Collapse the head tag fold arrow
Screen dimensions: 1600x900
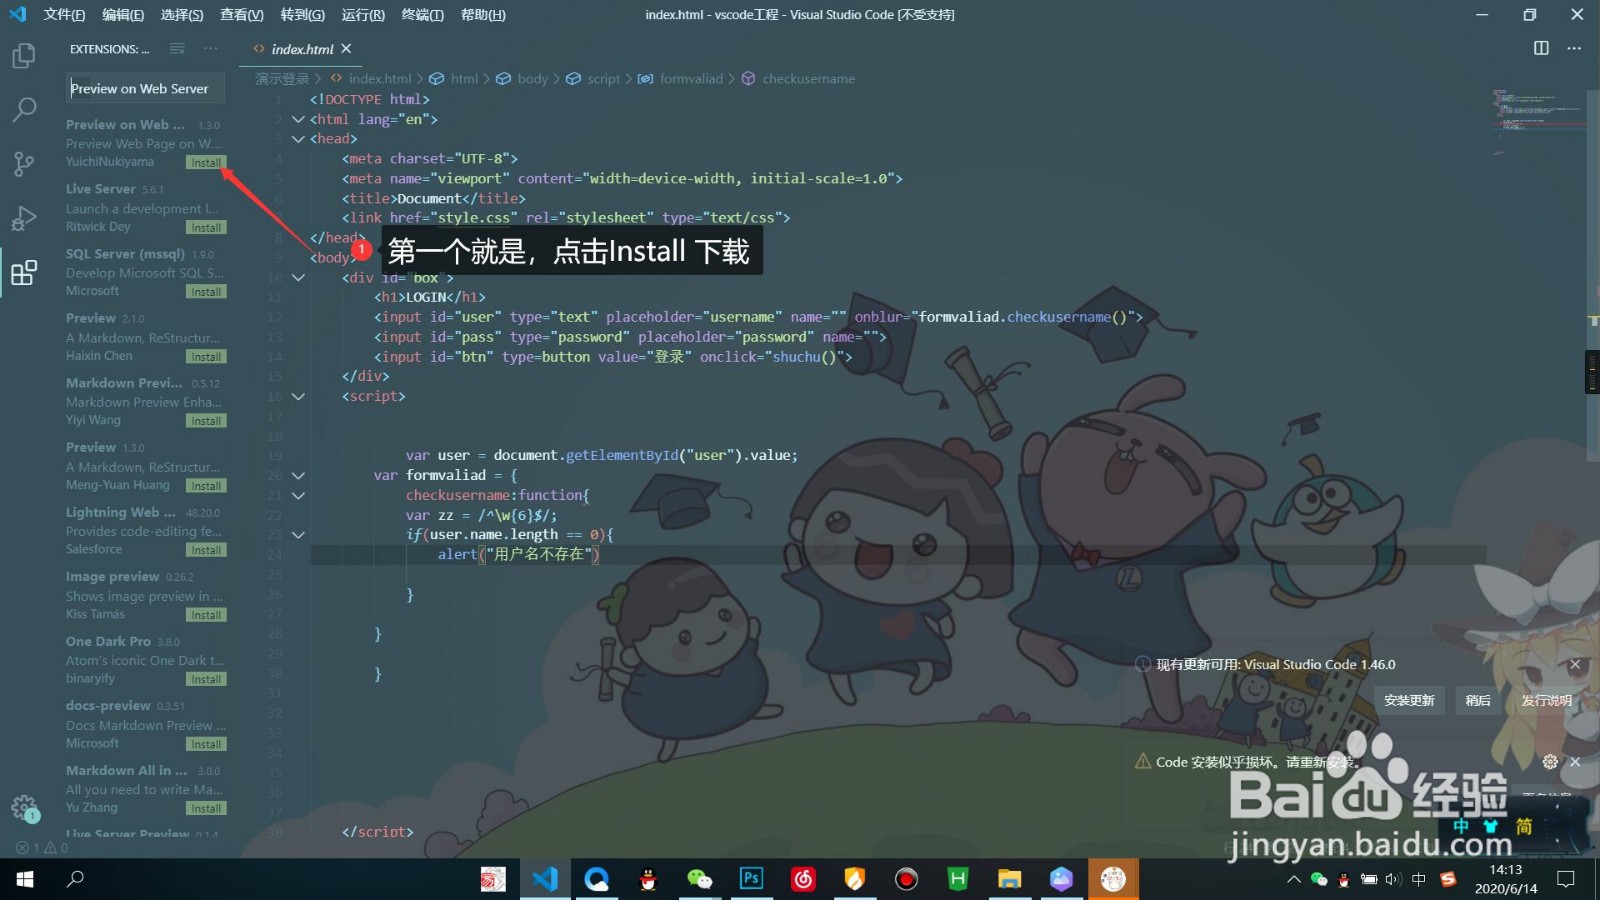click(x=298, y=139)
